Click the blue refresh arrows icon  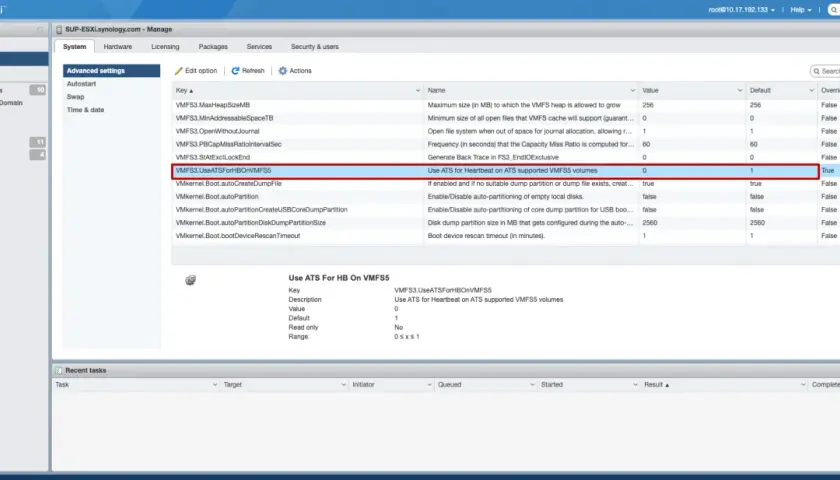click(235, 71)
